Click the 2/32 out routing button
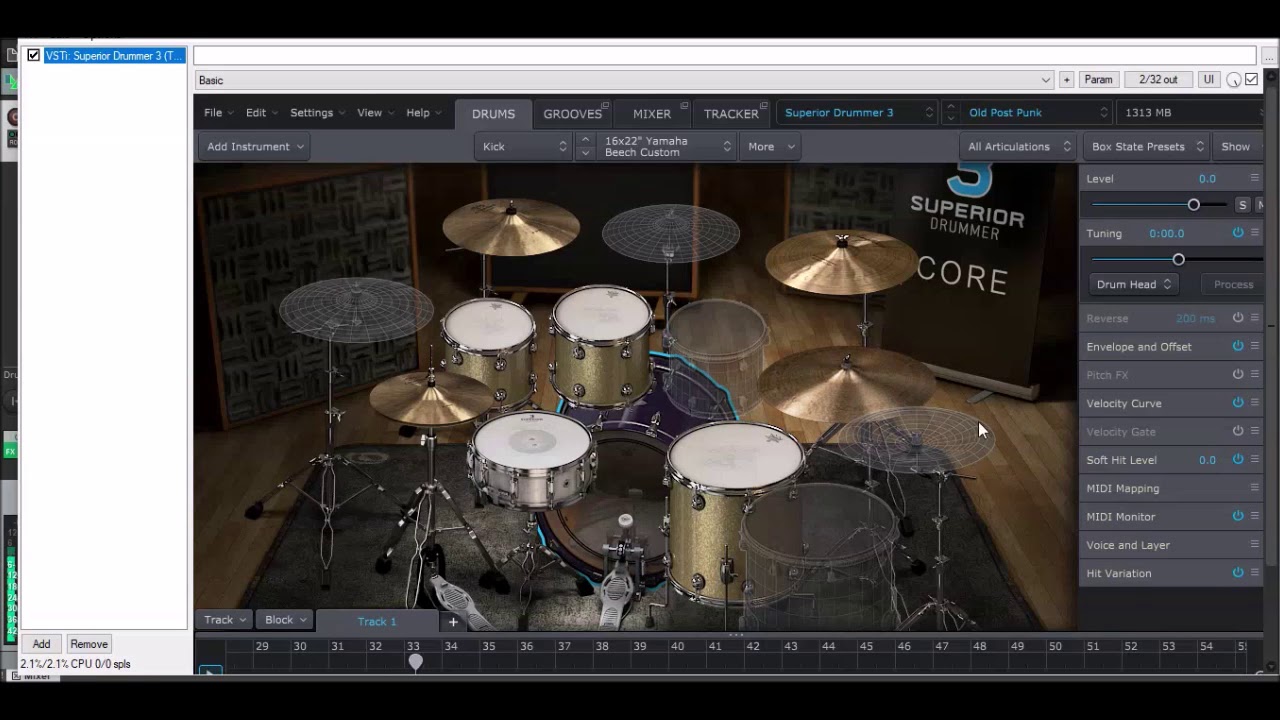This screenshot has width=1280, height=720. [x=1158, y=80]
